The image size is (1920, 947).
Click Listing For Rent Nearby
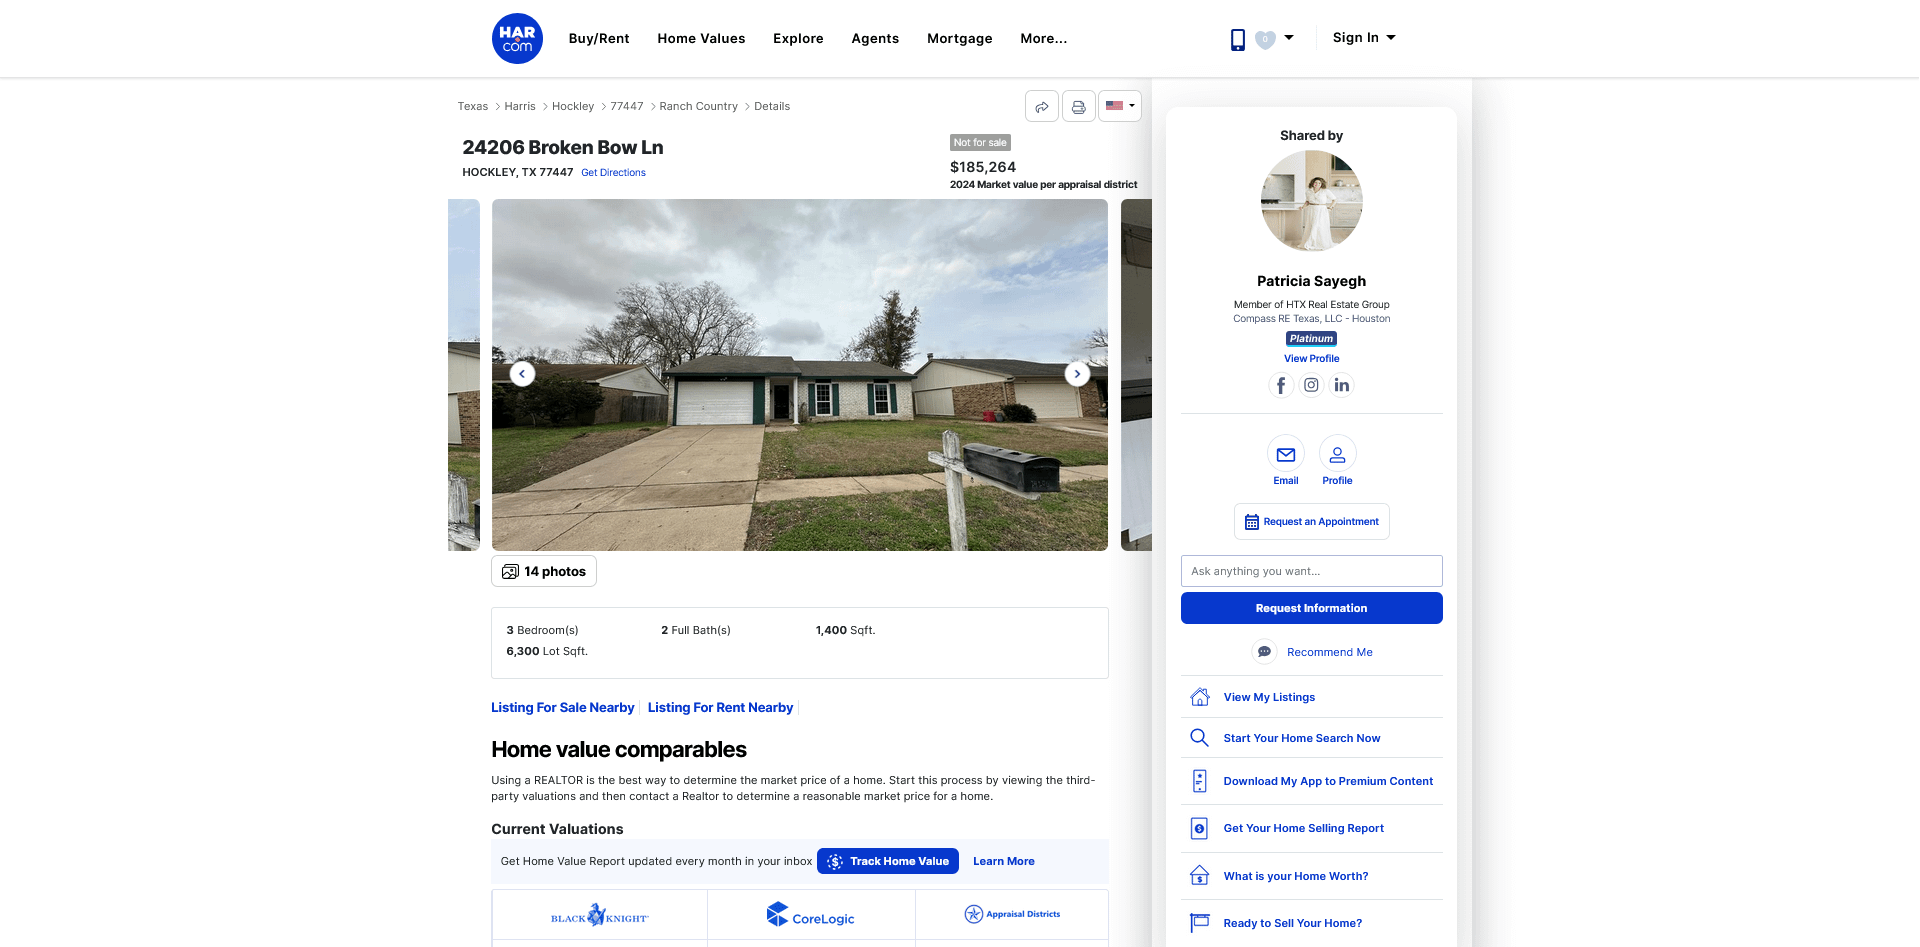pos(720,707)
